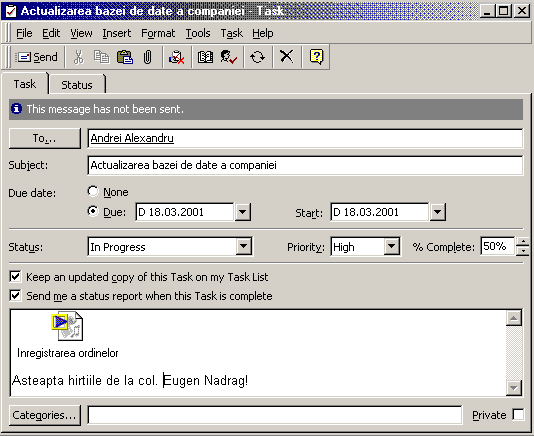Click the Copy icon in toolbar

click(x=101, y=57)
